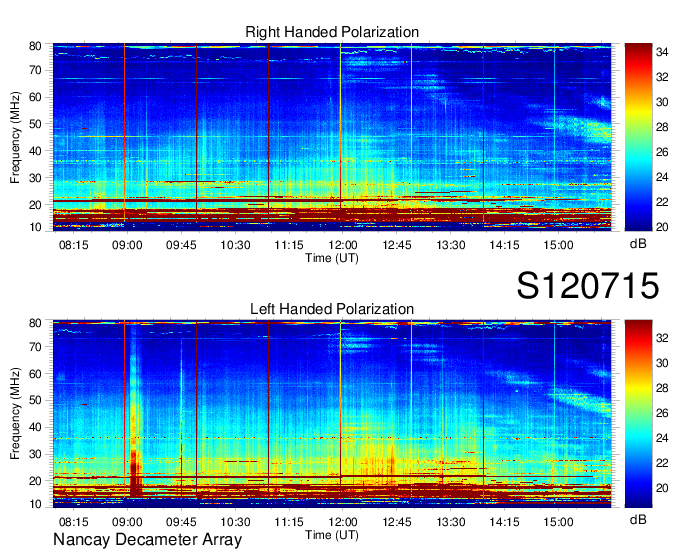Image resolution: width=680 pixels, height=552 pixels.
Task: Click the 20 MHz tick of Right Handed plot
Action: [35, 205]
